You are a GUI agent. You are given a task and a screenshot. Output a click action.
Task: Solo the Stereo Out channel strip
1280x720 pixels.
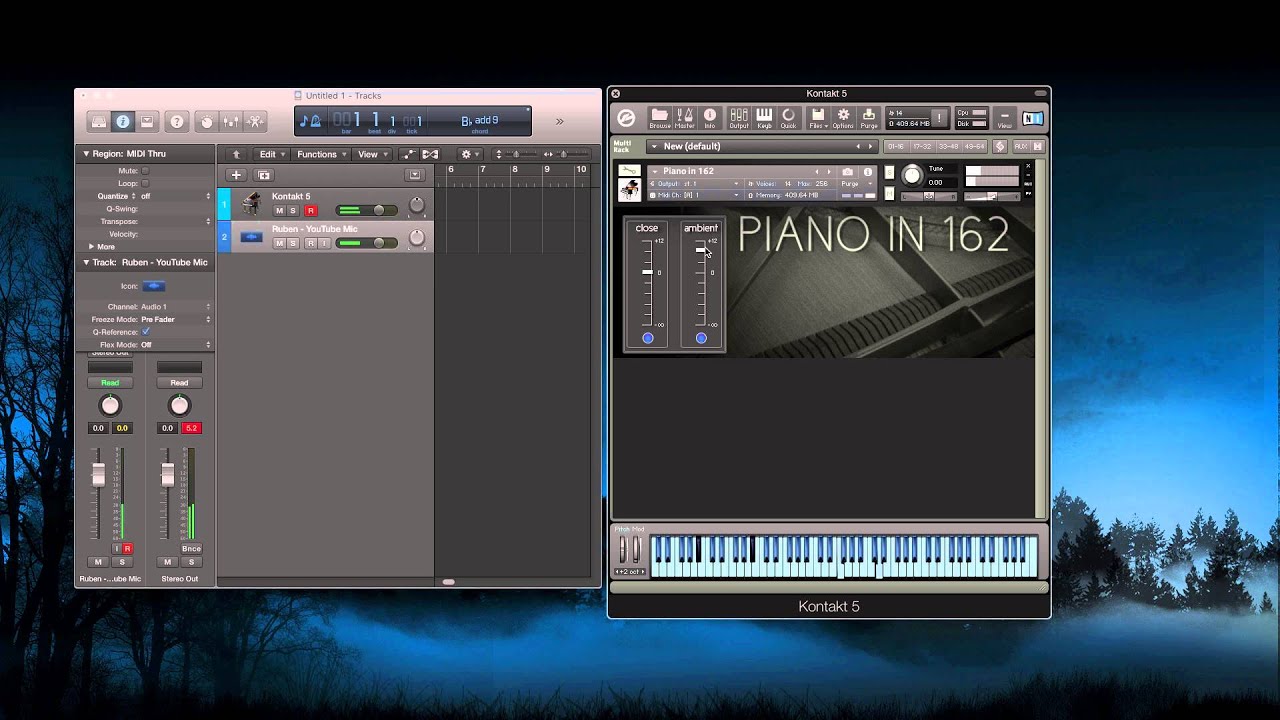pyautogui.click(x=191, y=562)
